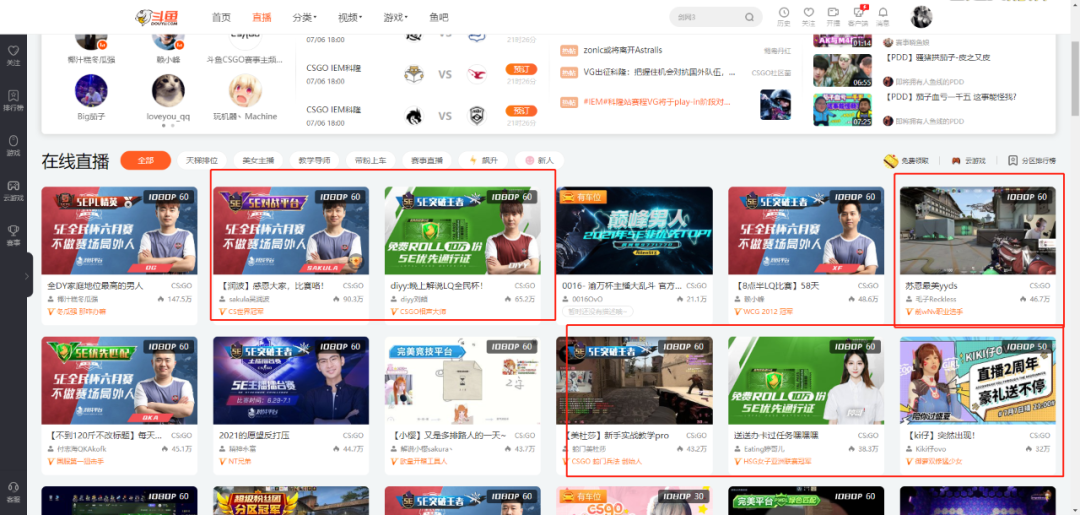Click 玩机器丶Machine anime avatar

[x=245, y=90]
